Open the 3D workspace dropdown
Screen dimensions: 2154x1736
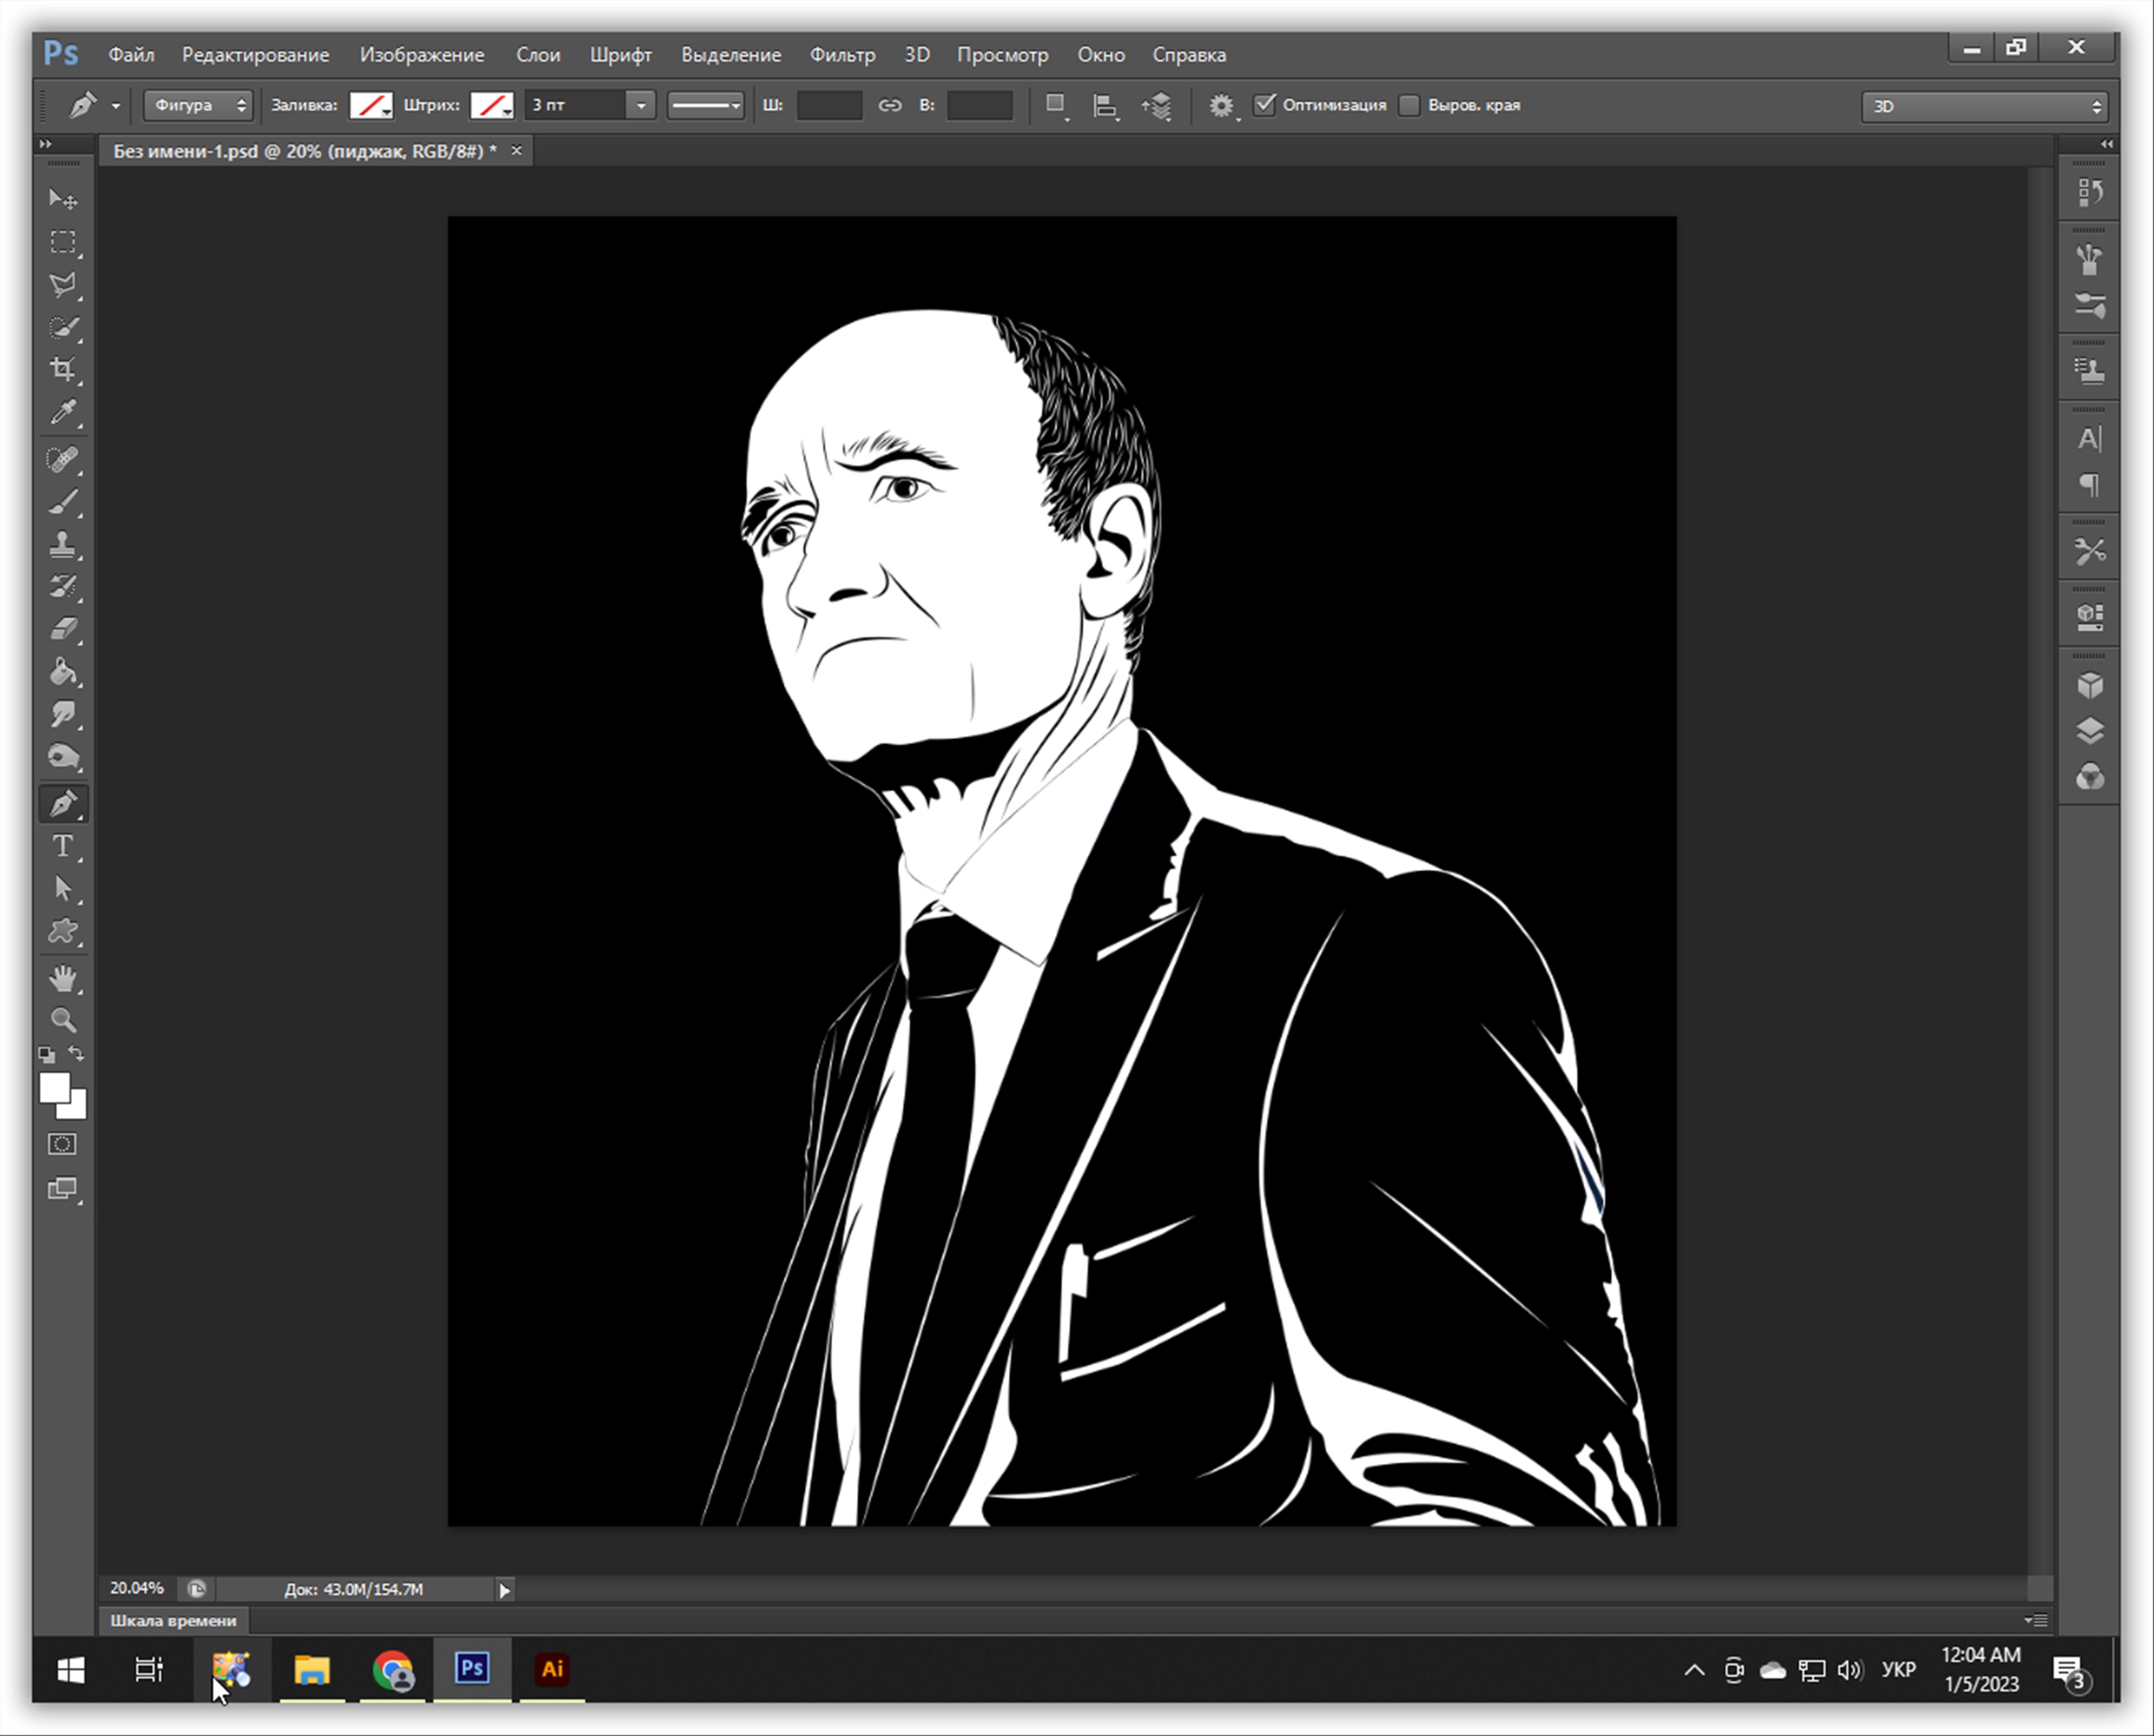[x=1984, y=106]
